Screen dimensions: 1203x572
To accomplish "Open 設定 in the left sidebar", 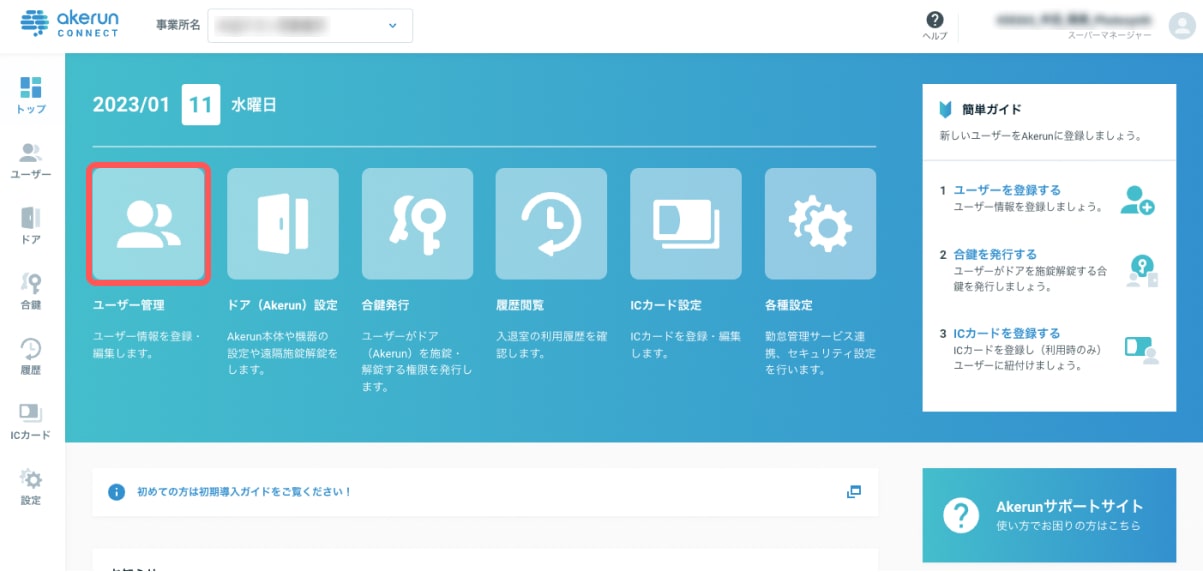I will pyautogui.click(x=31, y=486).
